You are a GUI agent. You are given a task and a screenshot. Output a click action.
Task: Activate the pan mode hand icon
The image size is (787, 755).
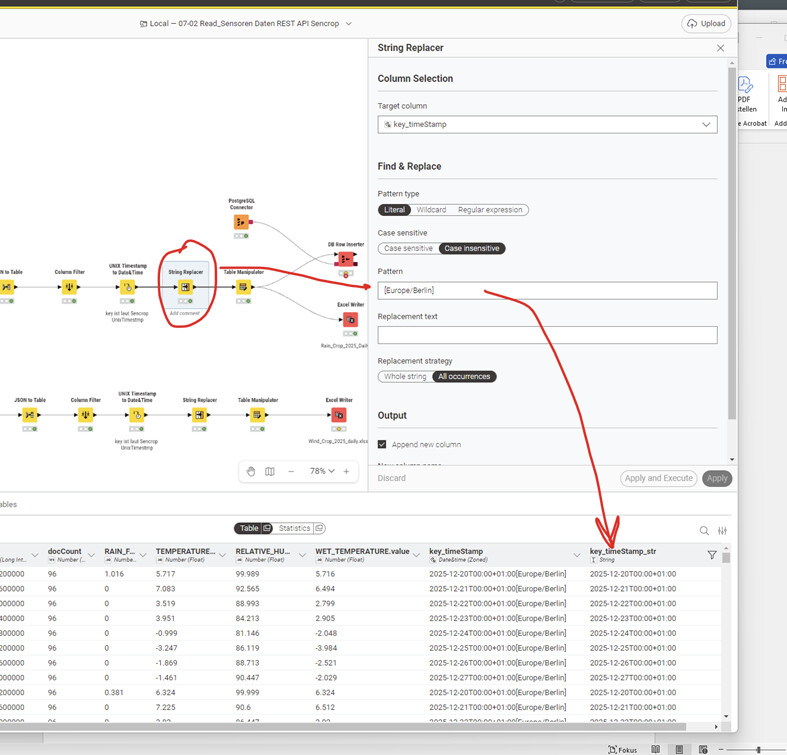point(251,471)
